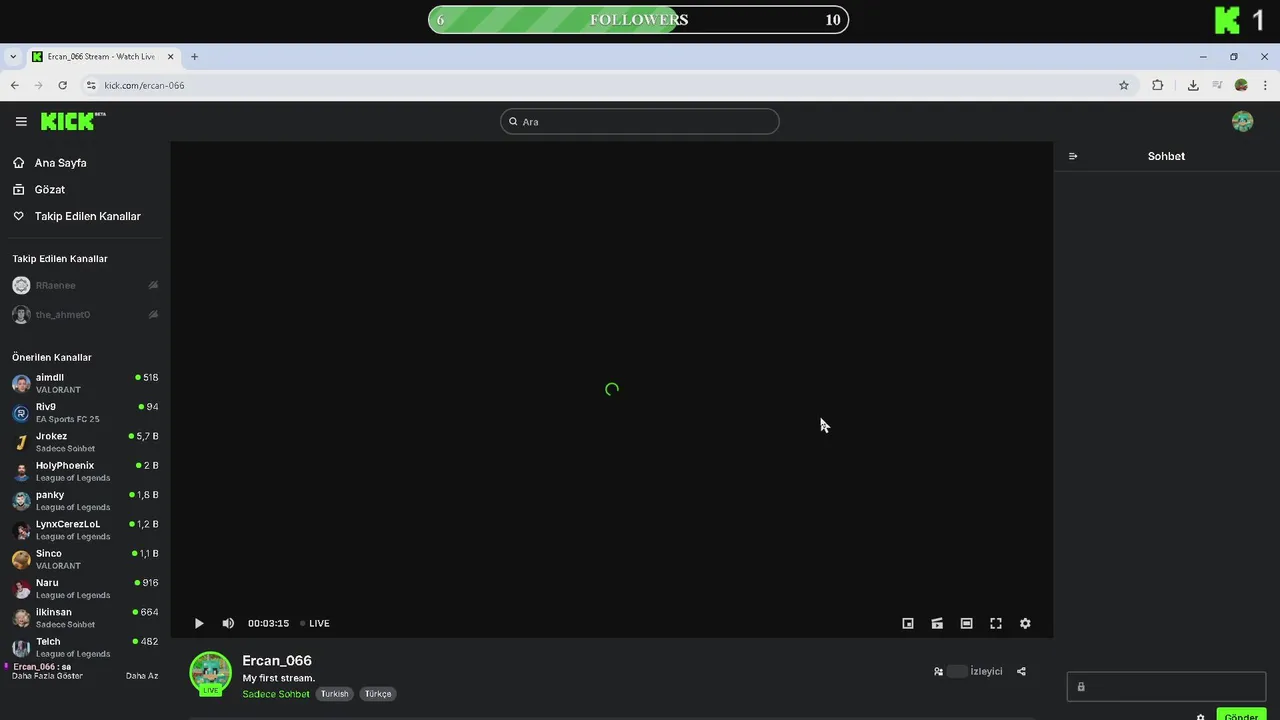The width and height of the screenshot is (1280, 720).
Task: Open the user profile avatar menu
Action: click(x=1243, y=122)
